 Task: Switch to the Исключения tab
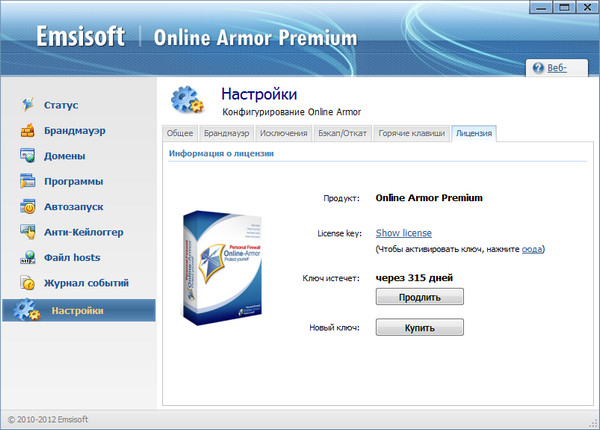283,133
